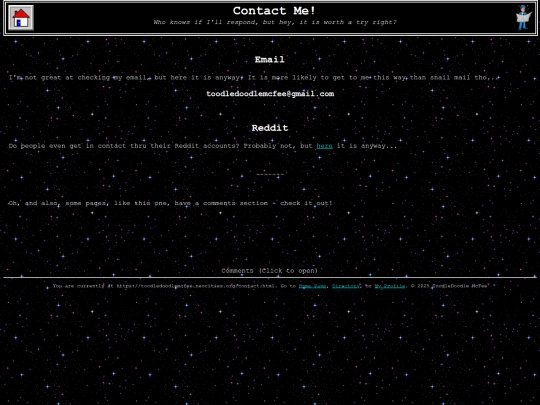Click the sentence about the comments section
Viewport: 540px width, 405px height.
click(170, 203)
